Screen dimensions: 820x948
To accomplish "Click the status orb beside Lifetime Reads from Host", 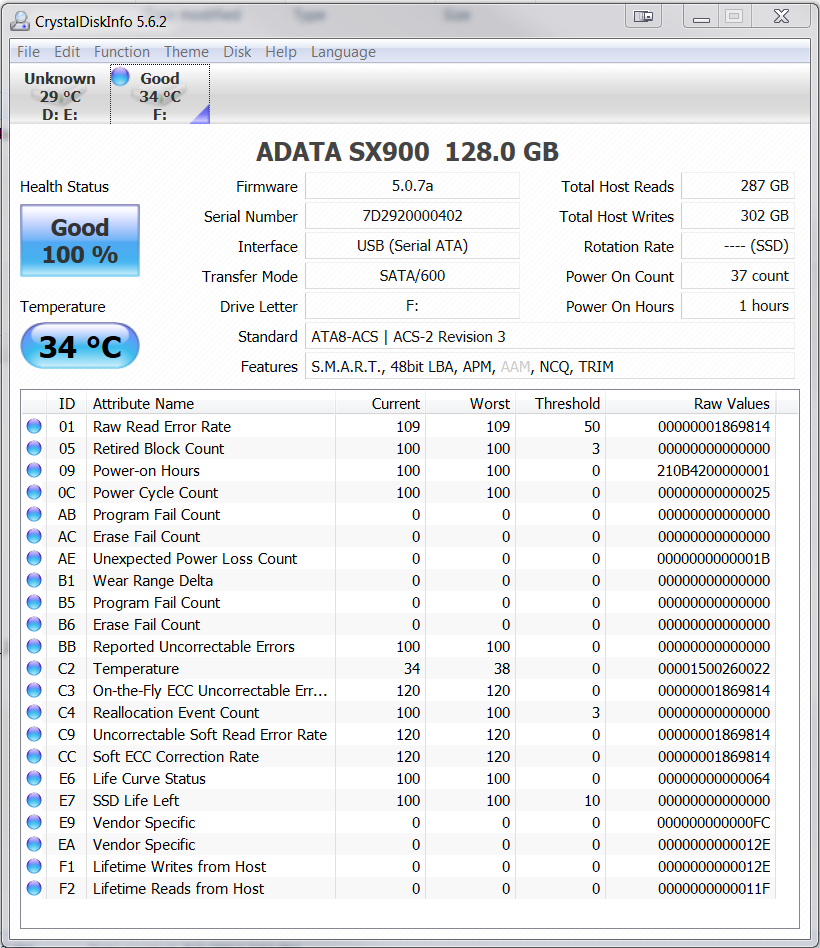I will point(34,889).
